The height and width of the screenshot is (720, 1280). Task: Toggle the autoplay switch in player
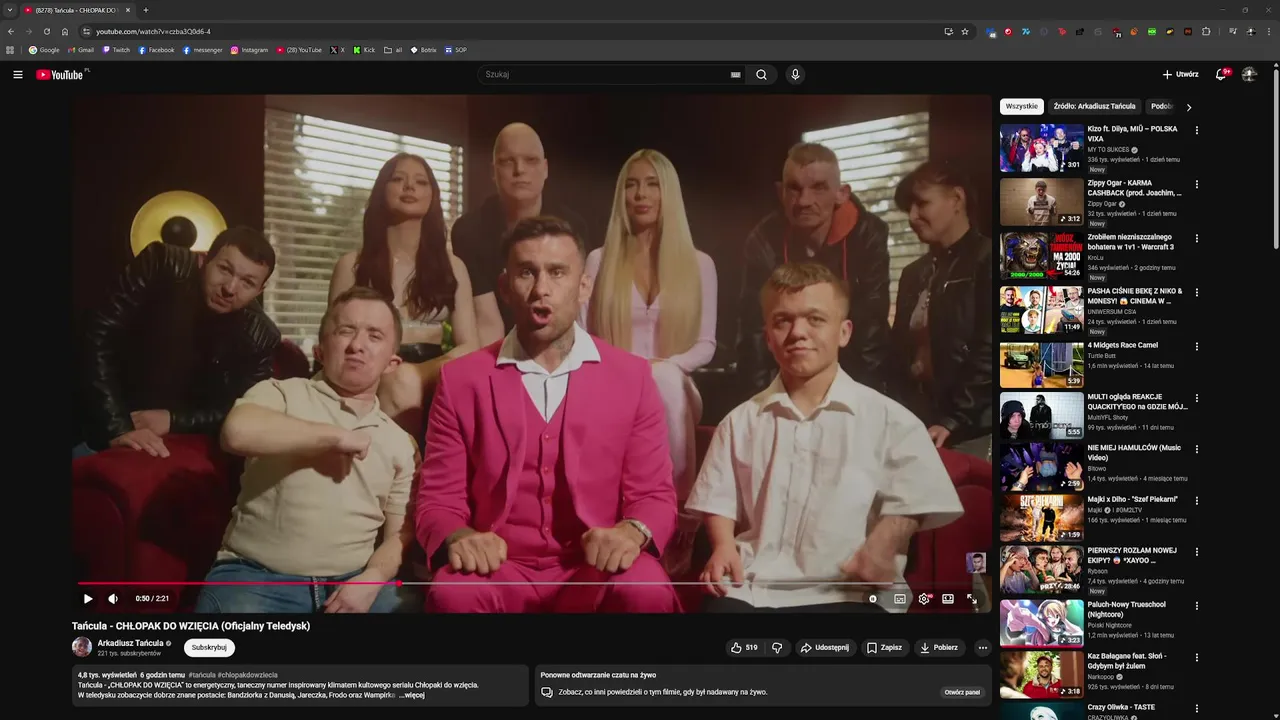pos(873,599)
